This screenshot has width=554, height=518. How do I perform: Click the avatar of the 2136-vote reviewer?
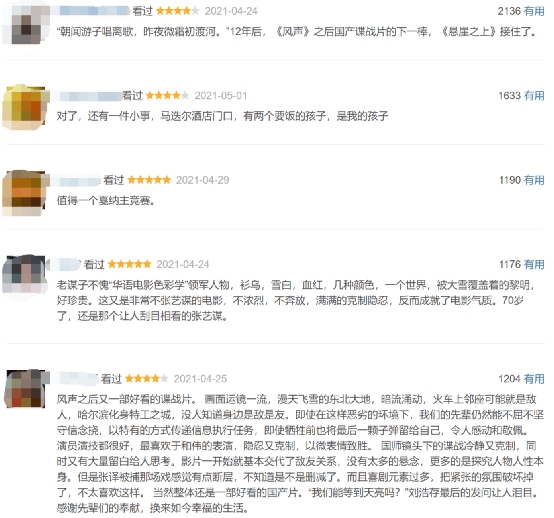click(25, 24)
